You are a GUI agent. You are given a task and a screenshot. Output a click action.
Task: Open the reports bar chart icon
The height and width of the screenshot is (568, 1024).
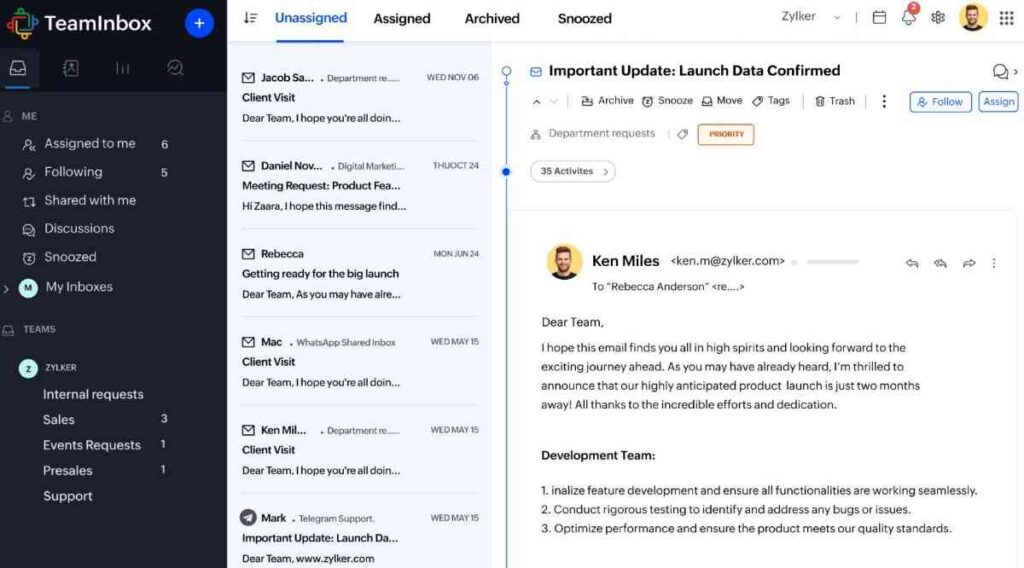(122, 68)
